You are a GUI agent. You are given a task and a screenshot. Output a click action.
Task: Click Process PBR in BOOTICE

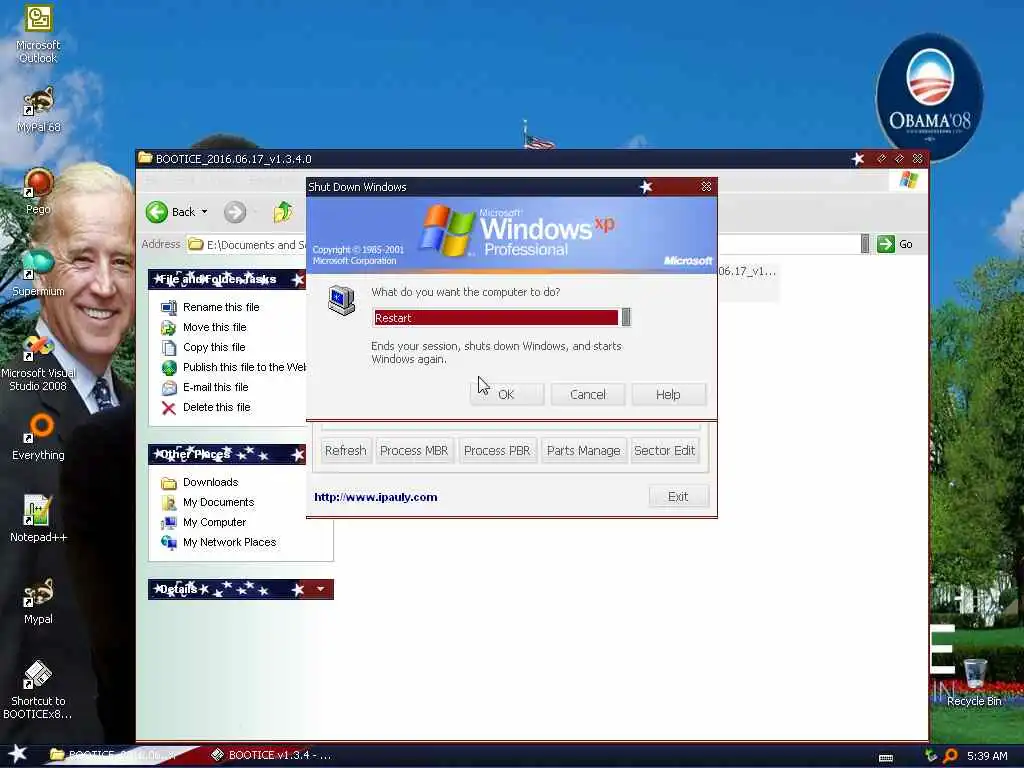(x=497, y=451)
